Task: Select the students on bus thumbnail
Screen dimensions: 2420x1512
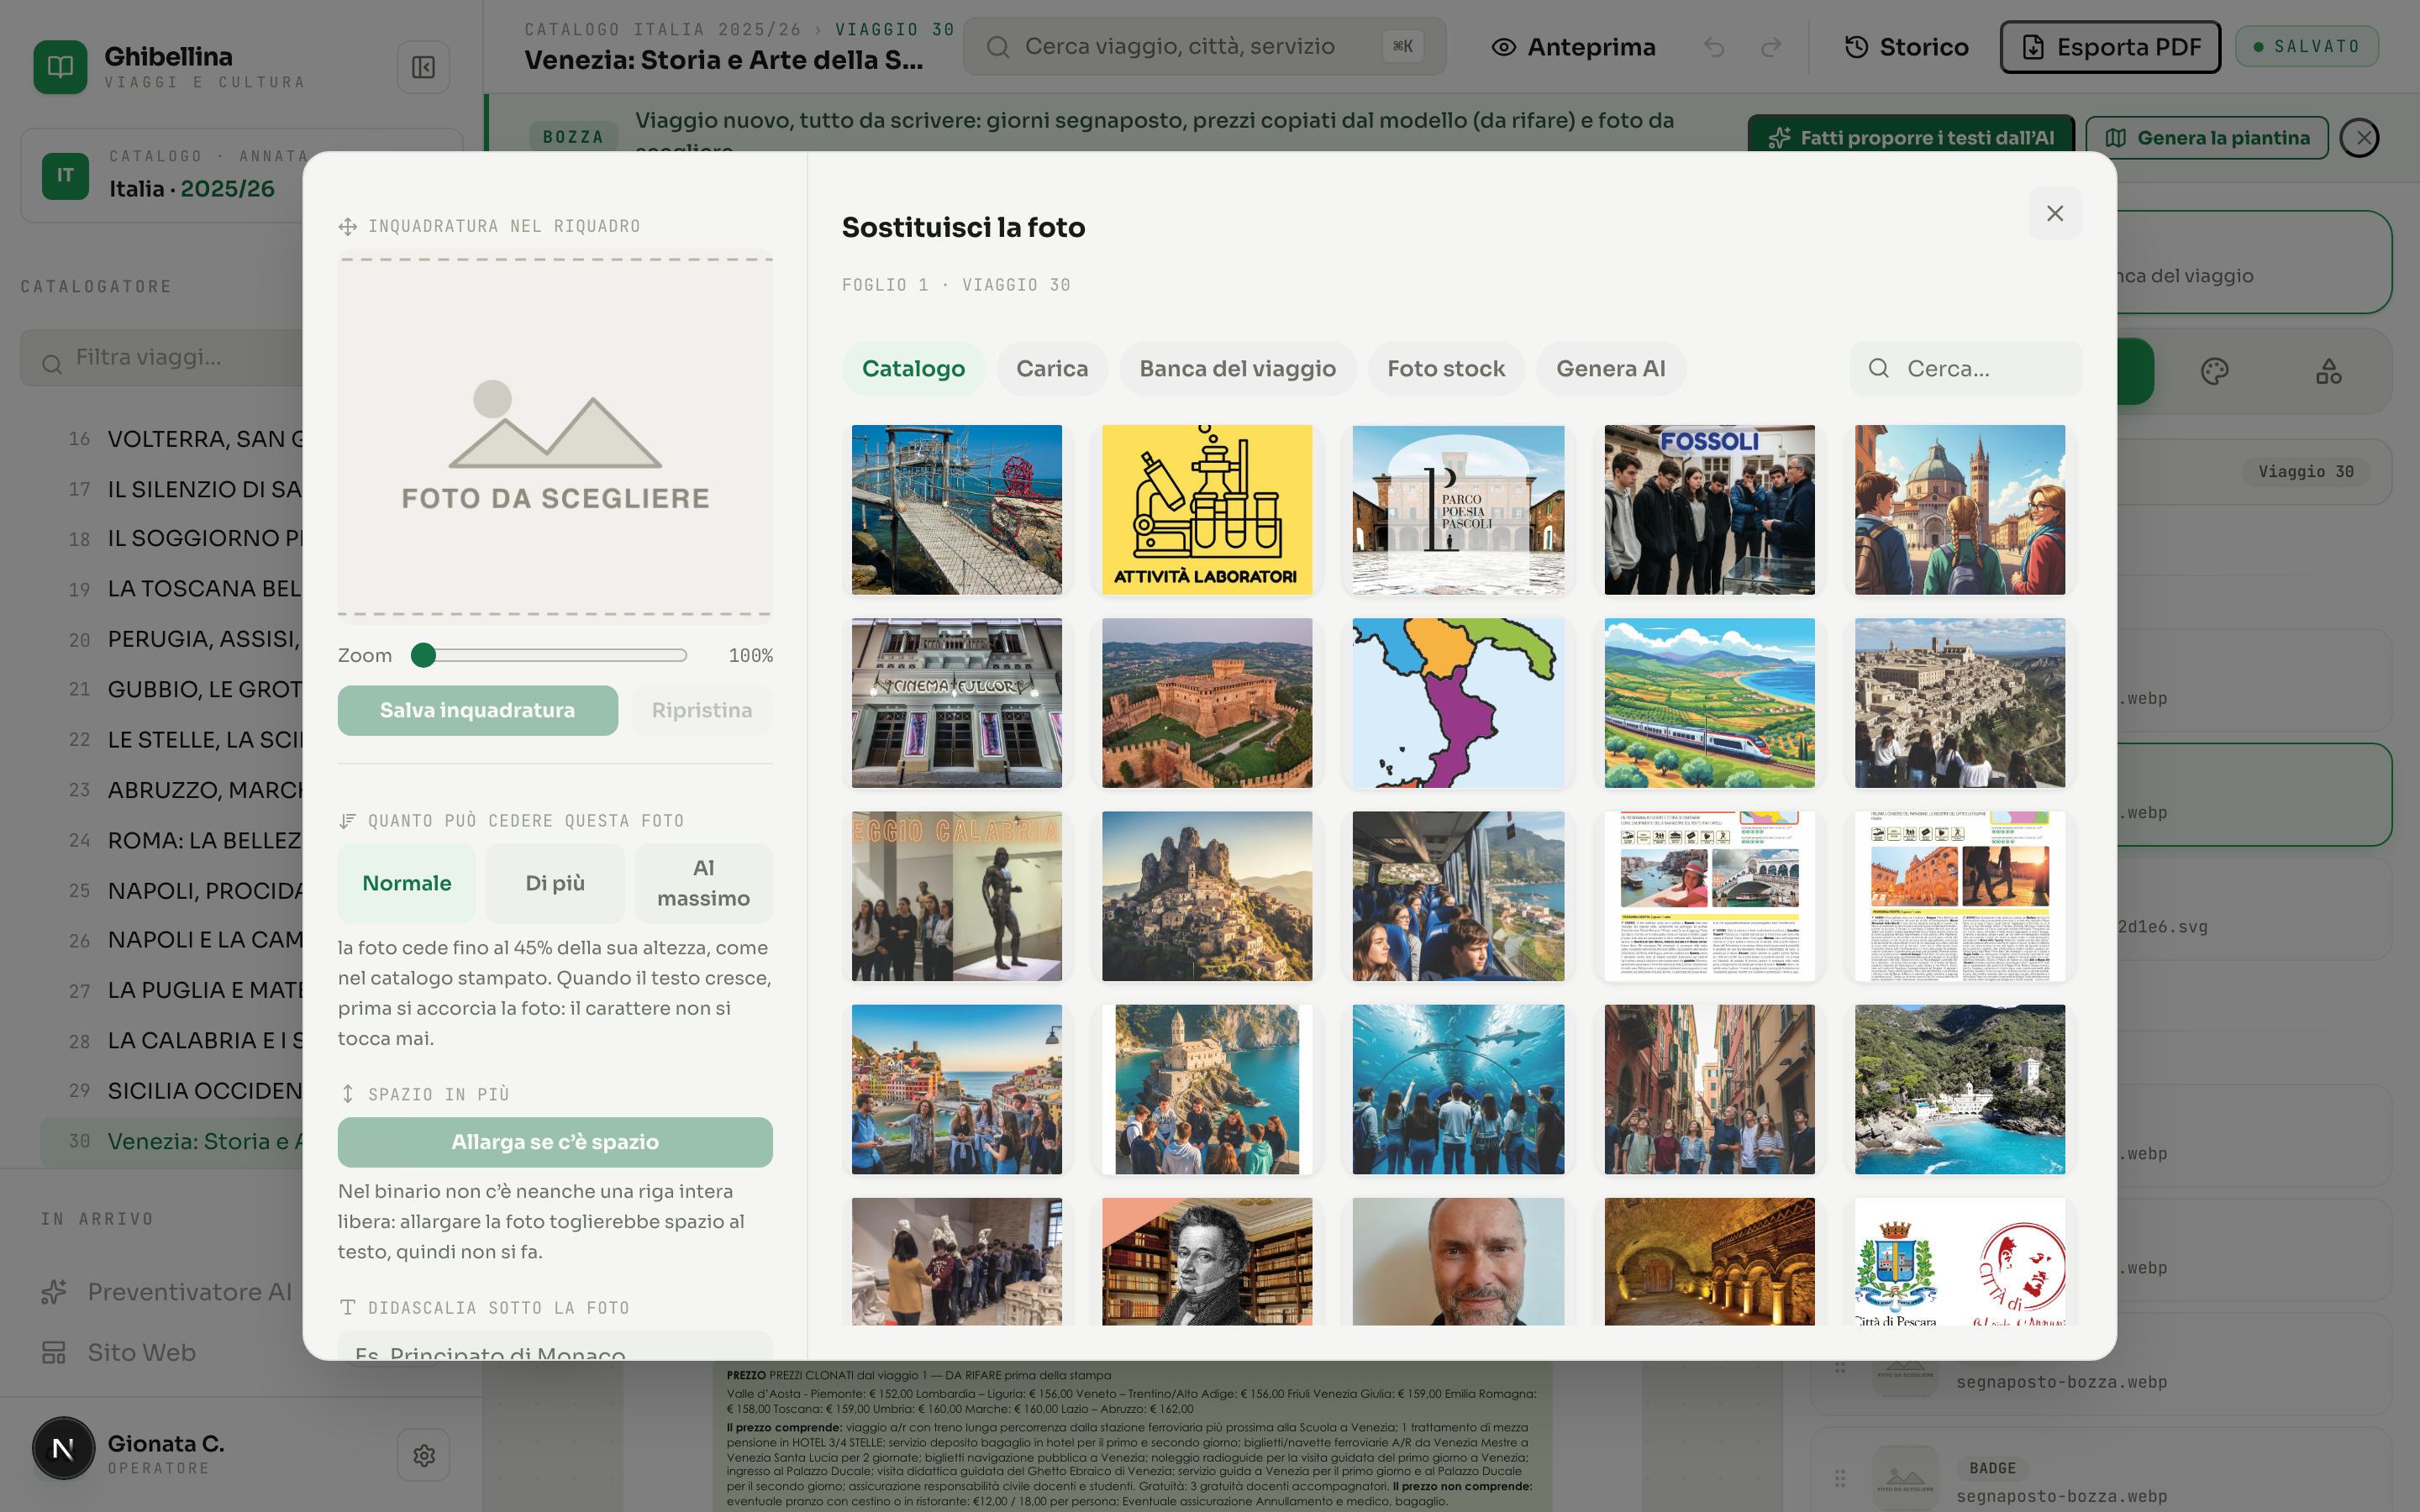Action: [x=1458, y=896]
